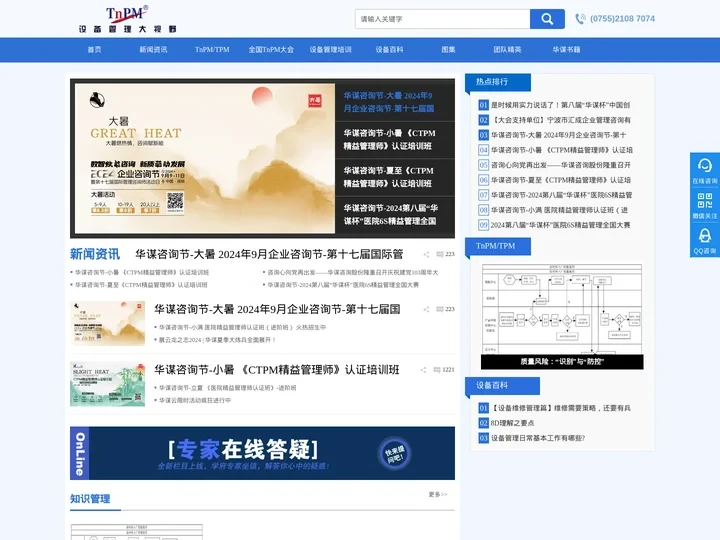This screenshot has width=720, height=540.
Task: Select carousel item 大暑 2024年9月企业咨询节
Action: point(395,102)
